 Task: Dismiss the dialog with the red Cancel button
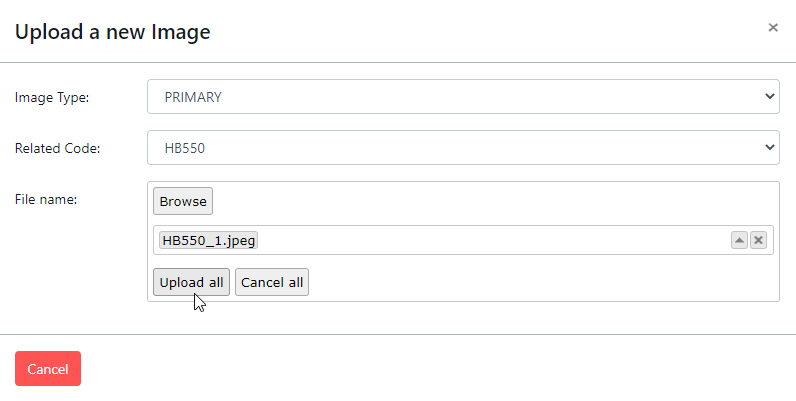tap(48, 369)
